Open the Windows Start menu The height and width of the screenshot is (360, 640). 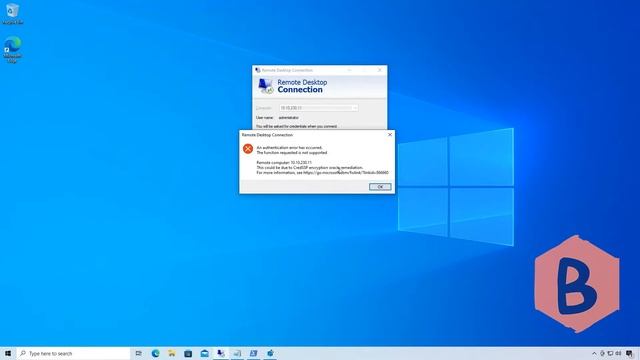click(x=8, y=353)
